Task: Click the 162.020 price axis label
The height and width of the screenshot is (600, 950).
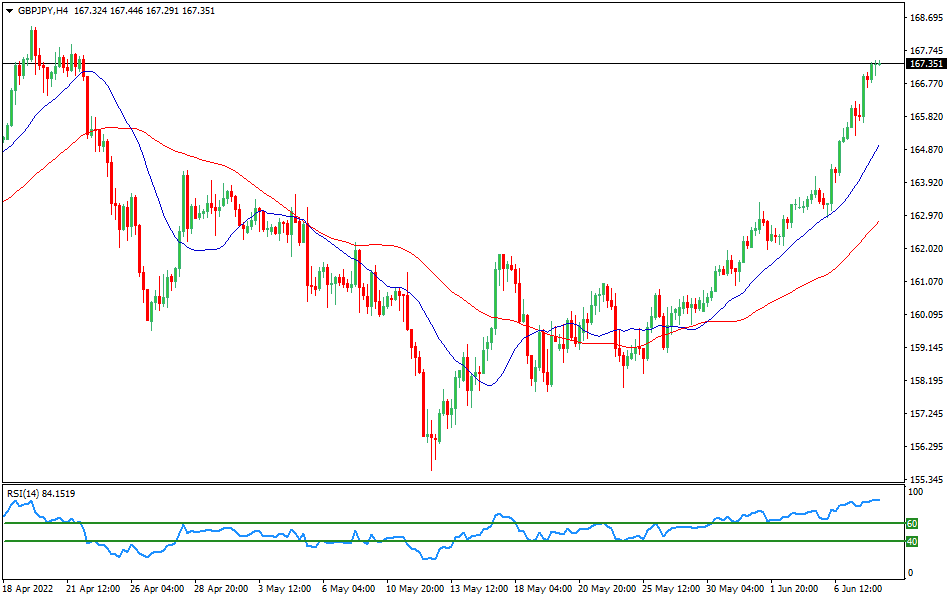Action: [x=926, y=249]
